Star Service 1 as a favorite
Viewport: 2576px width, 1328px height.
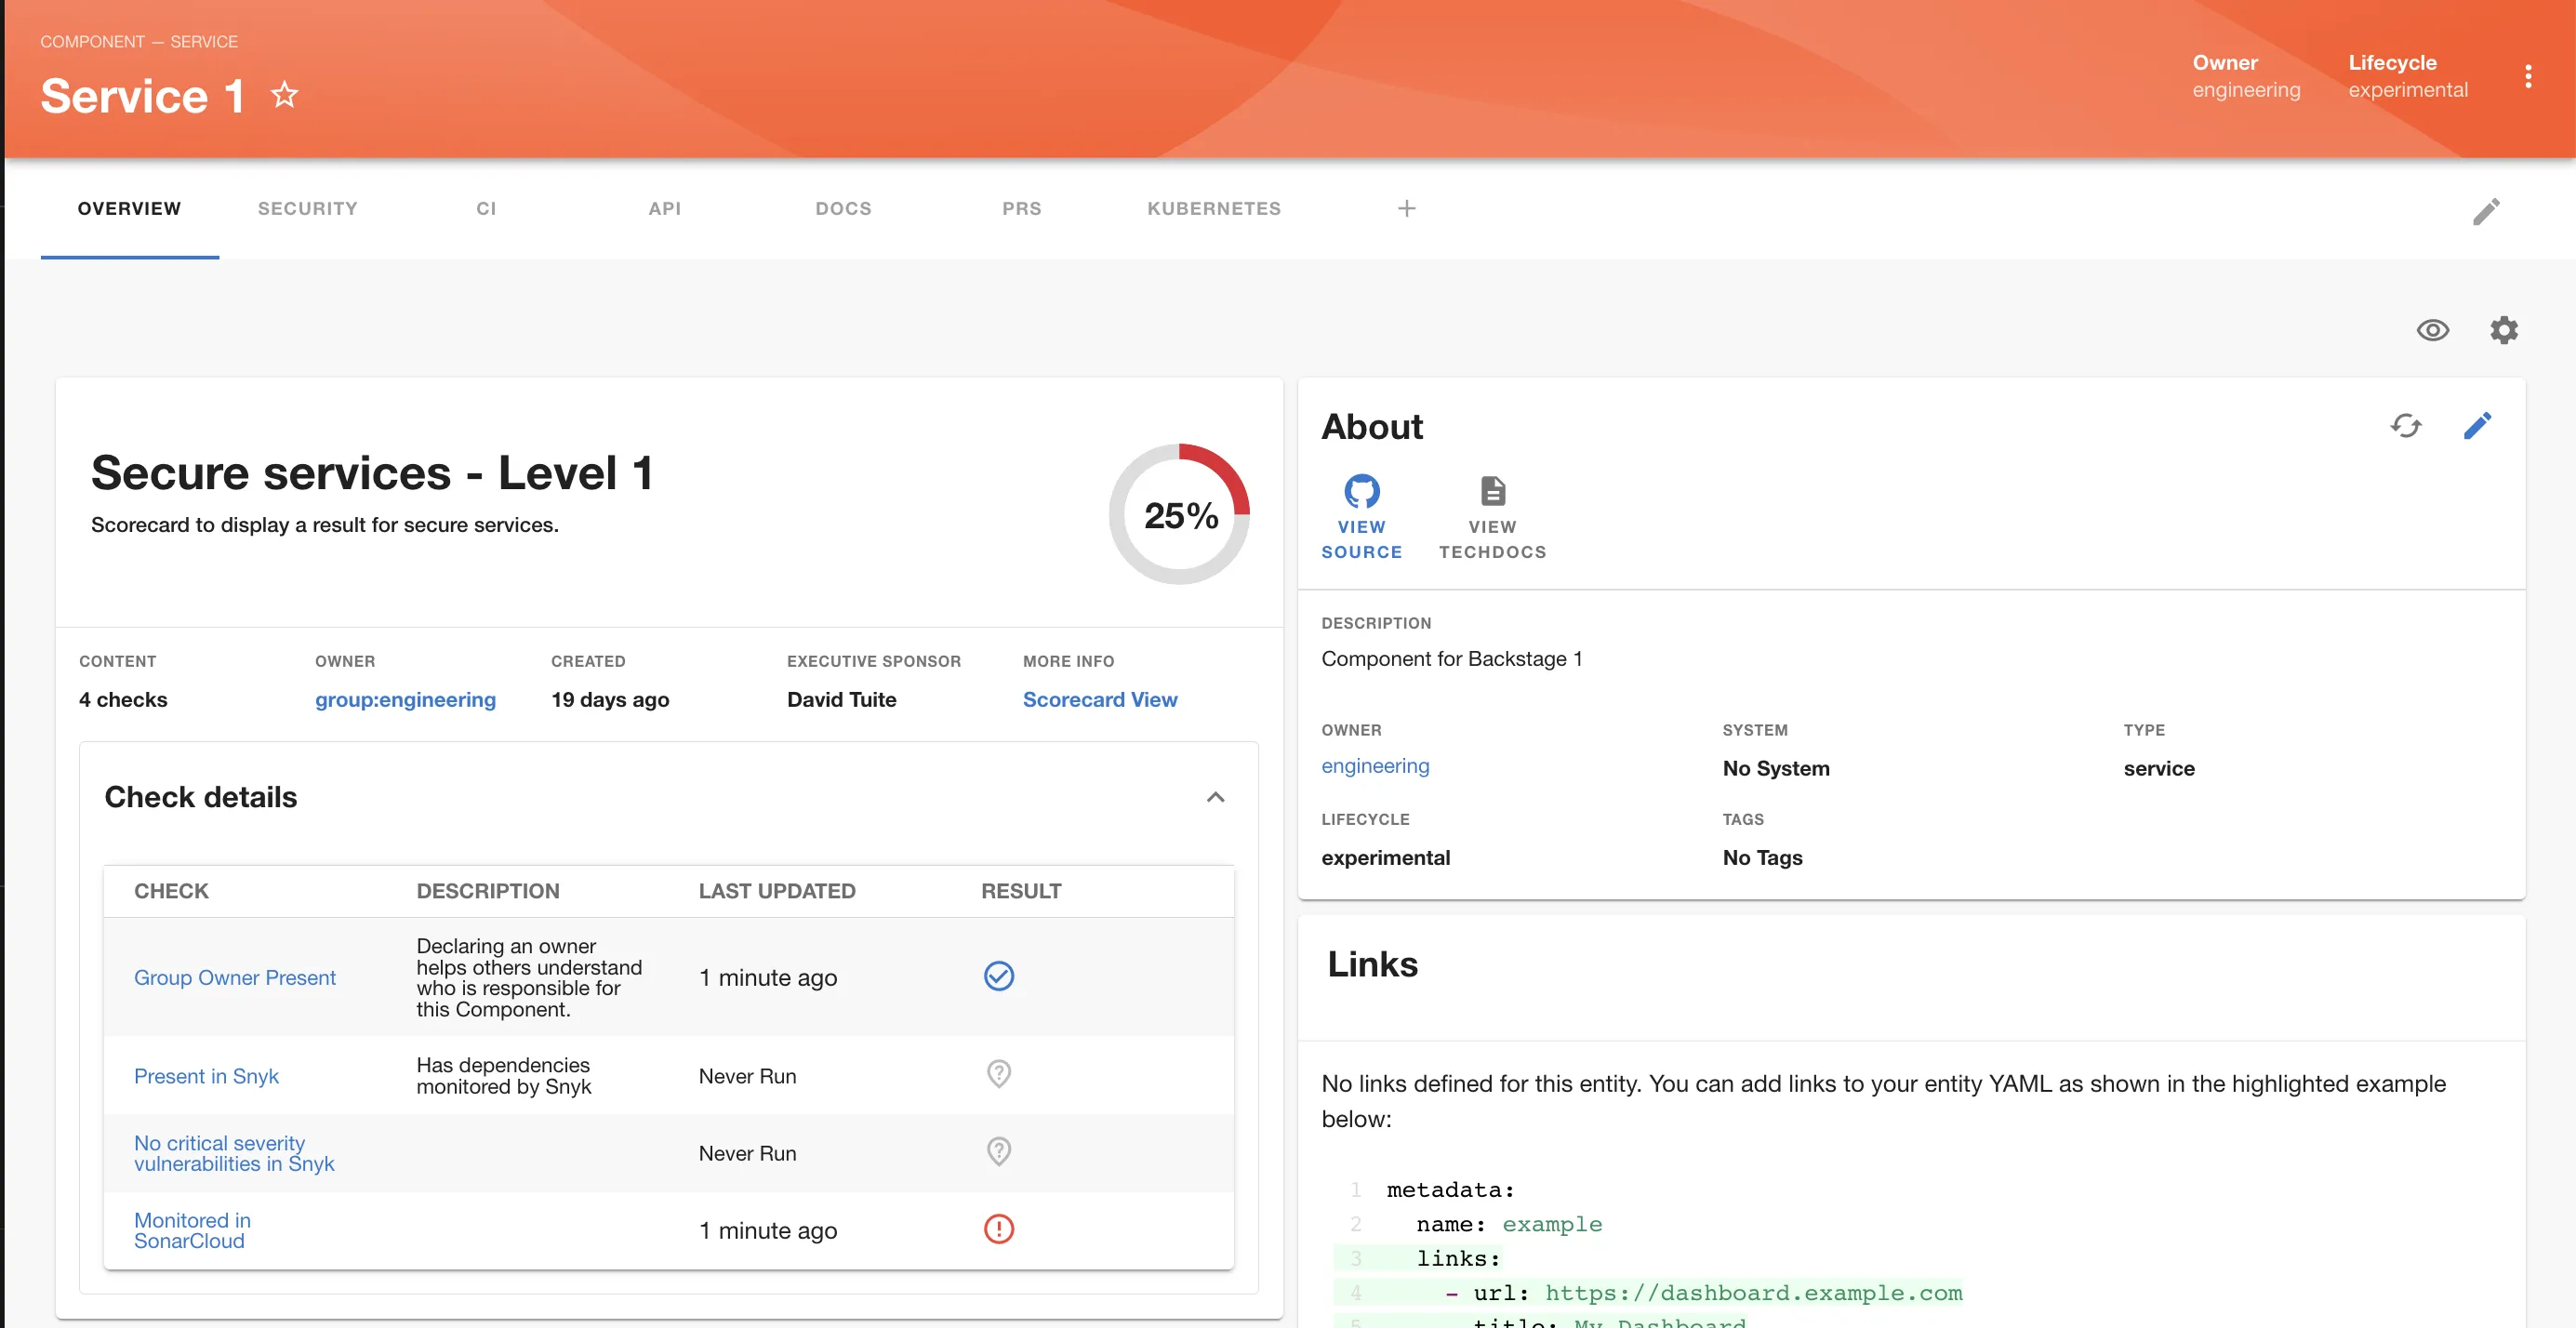[285, 95]
